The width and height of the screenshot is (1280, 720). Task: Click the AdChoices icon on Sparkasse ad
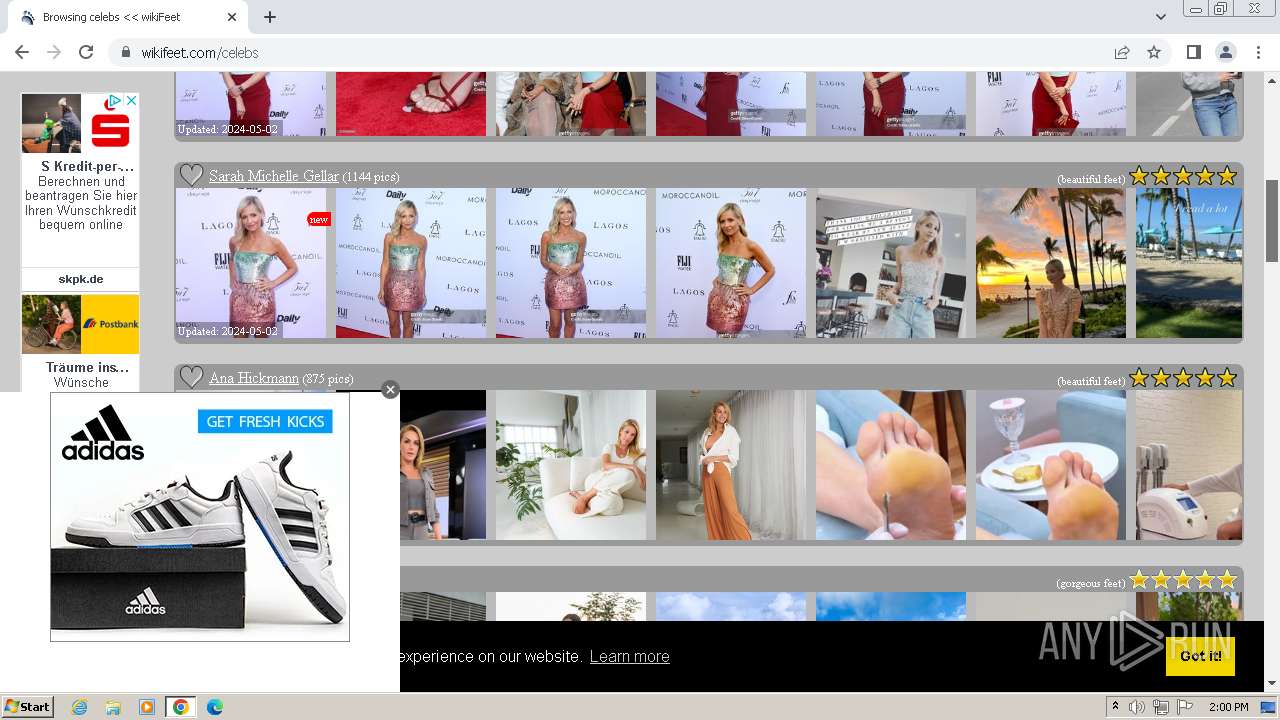(x=115, y=101)
